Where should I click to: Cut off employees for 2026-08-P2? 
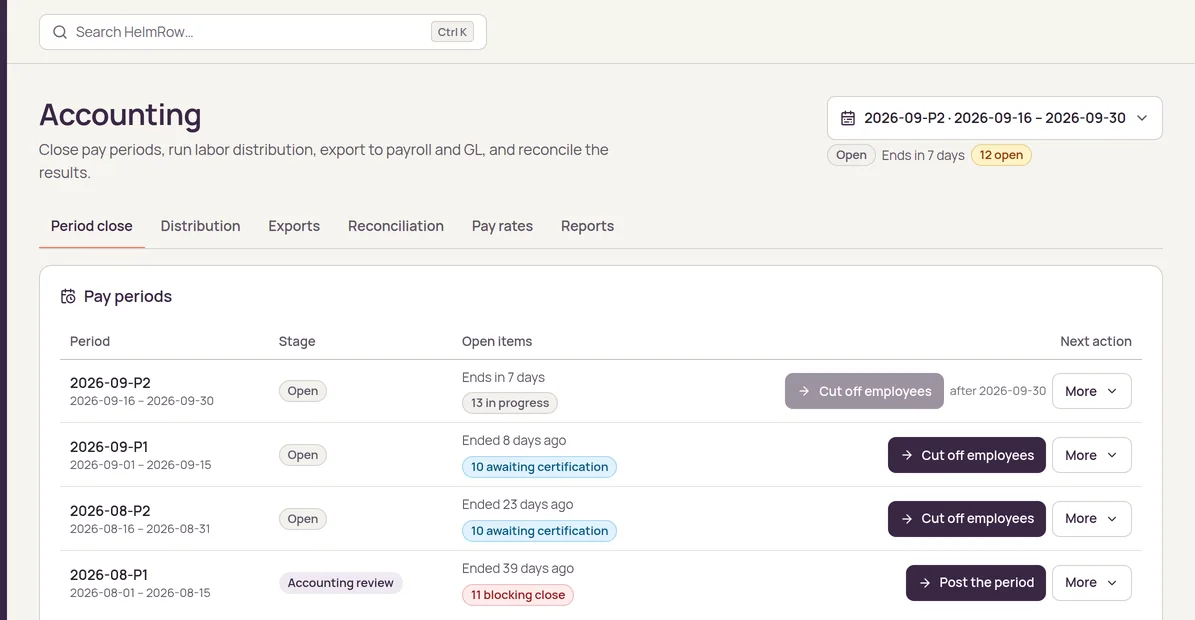tap(966, 519)
